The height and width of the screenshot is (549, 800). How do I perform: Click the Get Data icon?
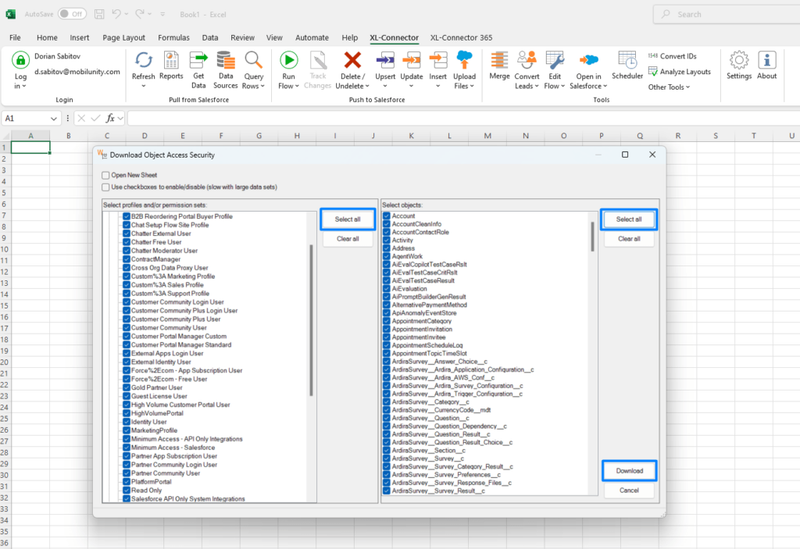click(x=198, y=60)
